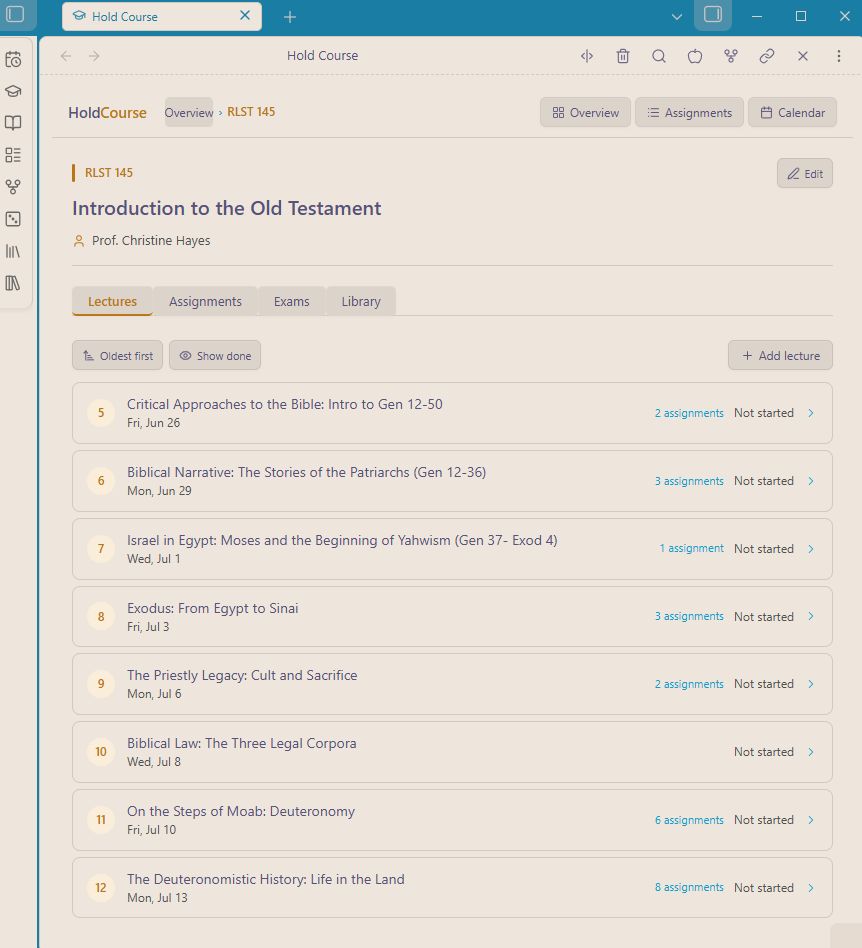Switch to the Lectures tab

pyautogui.click(x=112, y=301)
